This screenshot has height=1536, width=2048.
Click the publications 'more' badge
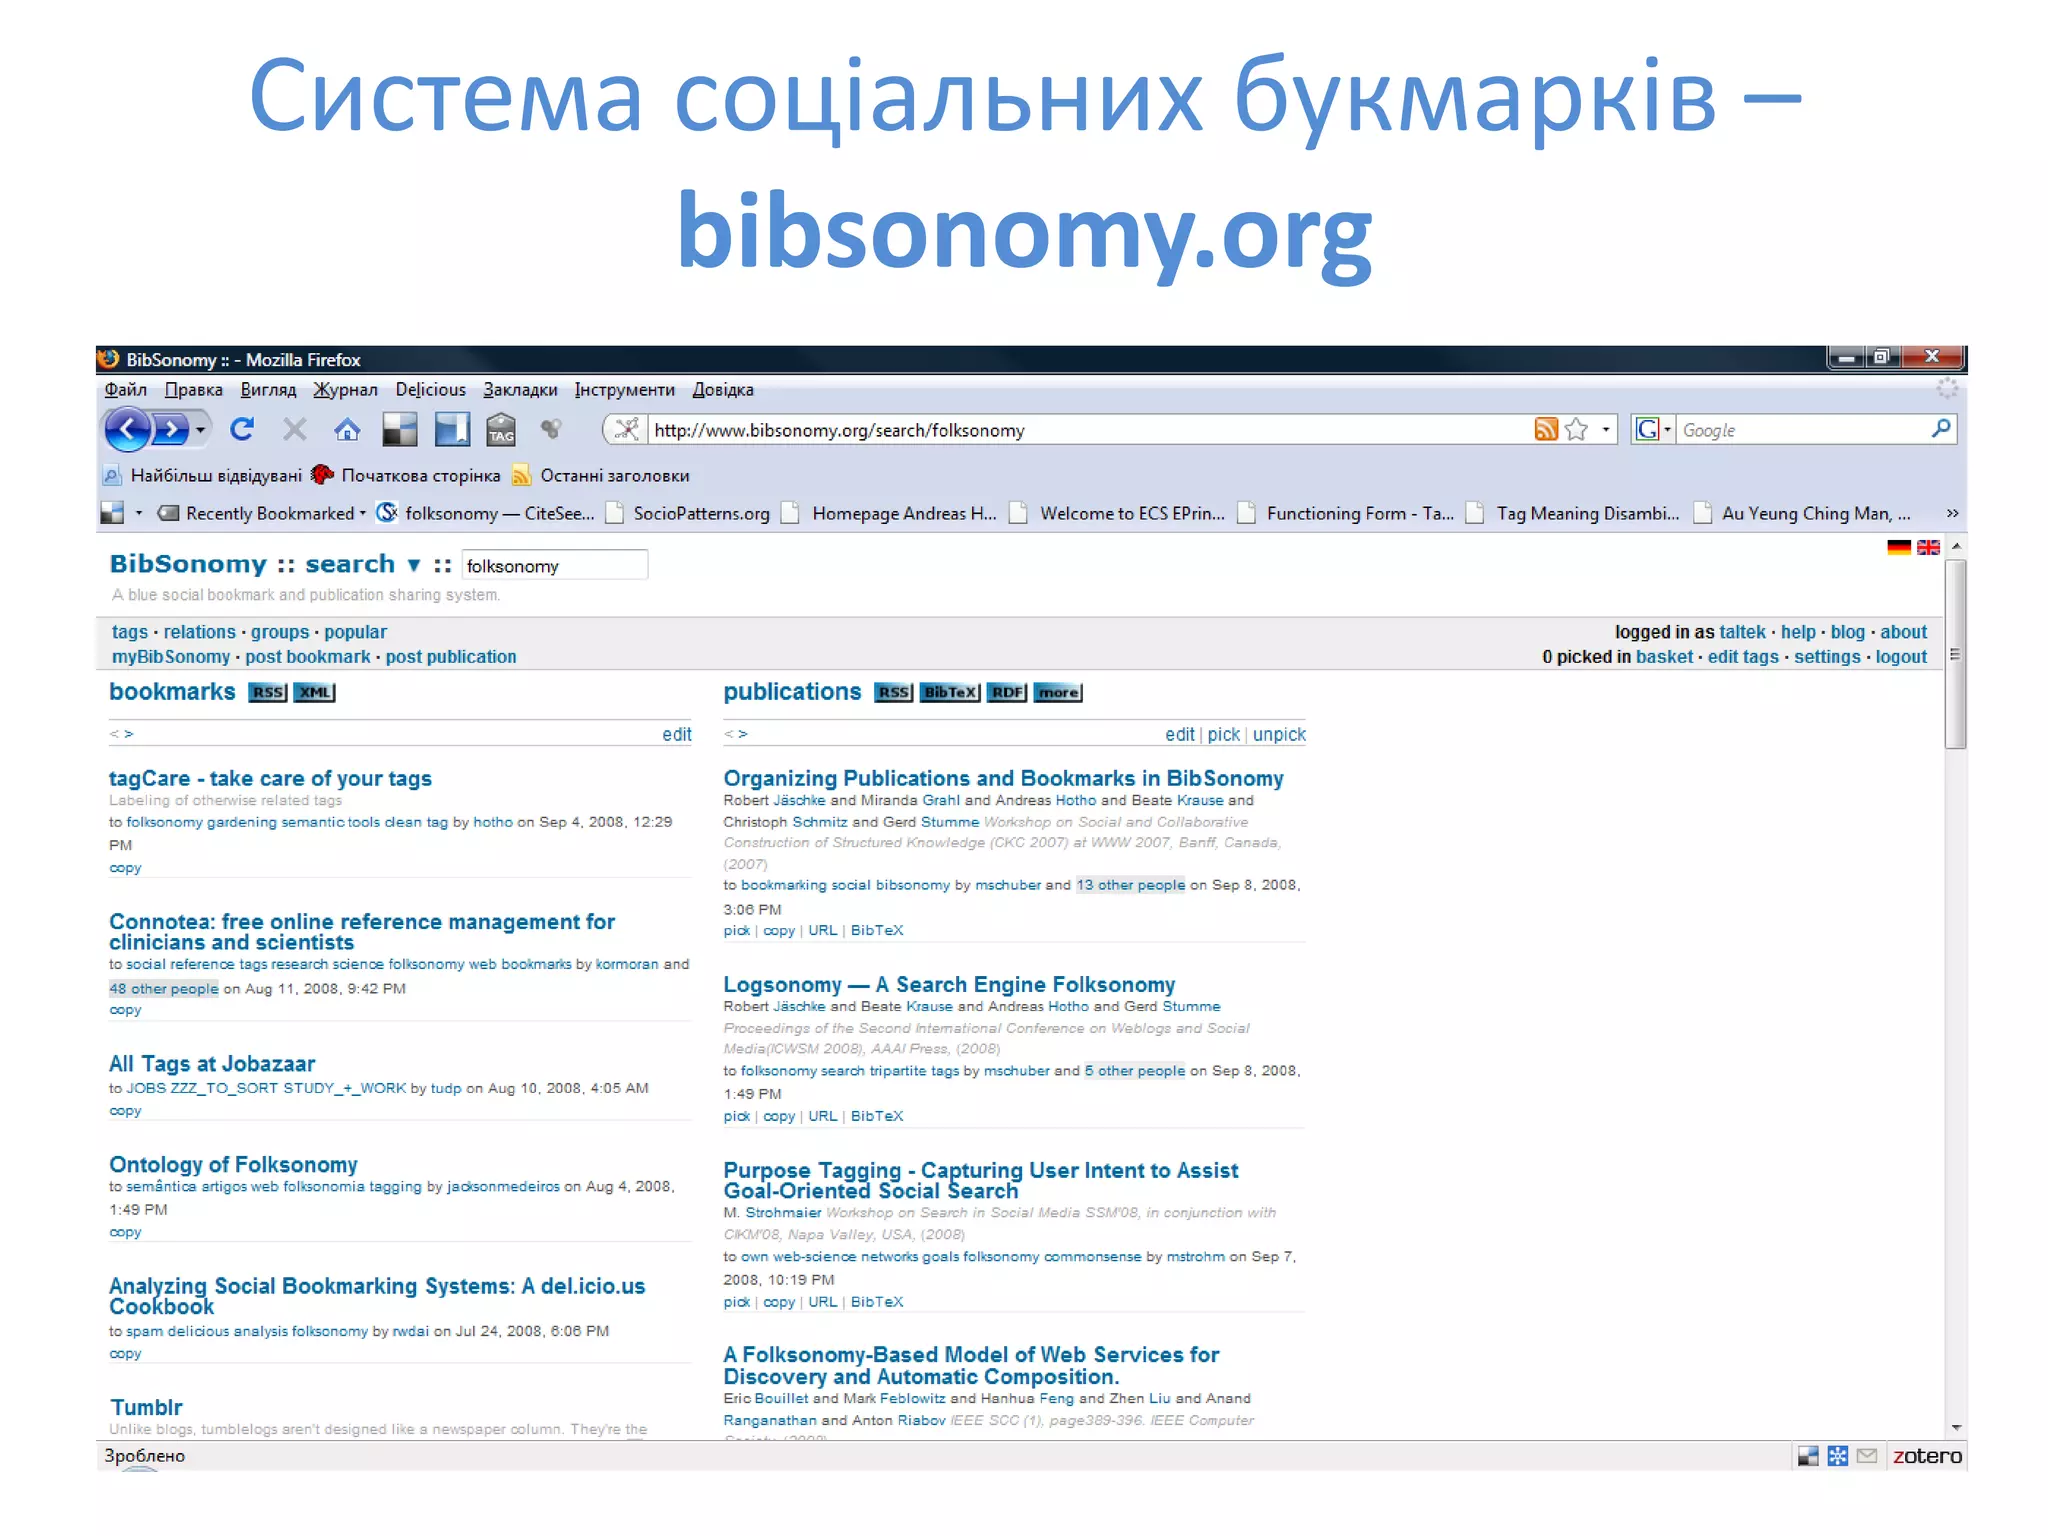[1058, 692]
